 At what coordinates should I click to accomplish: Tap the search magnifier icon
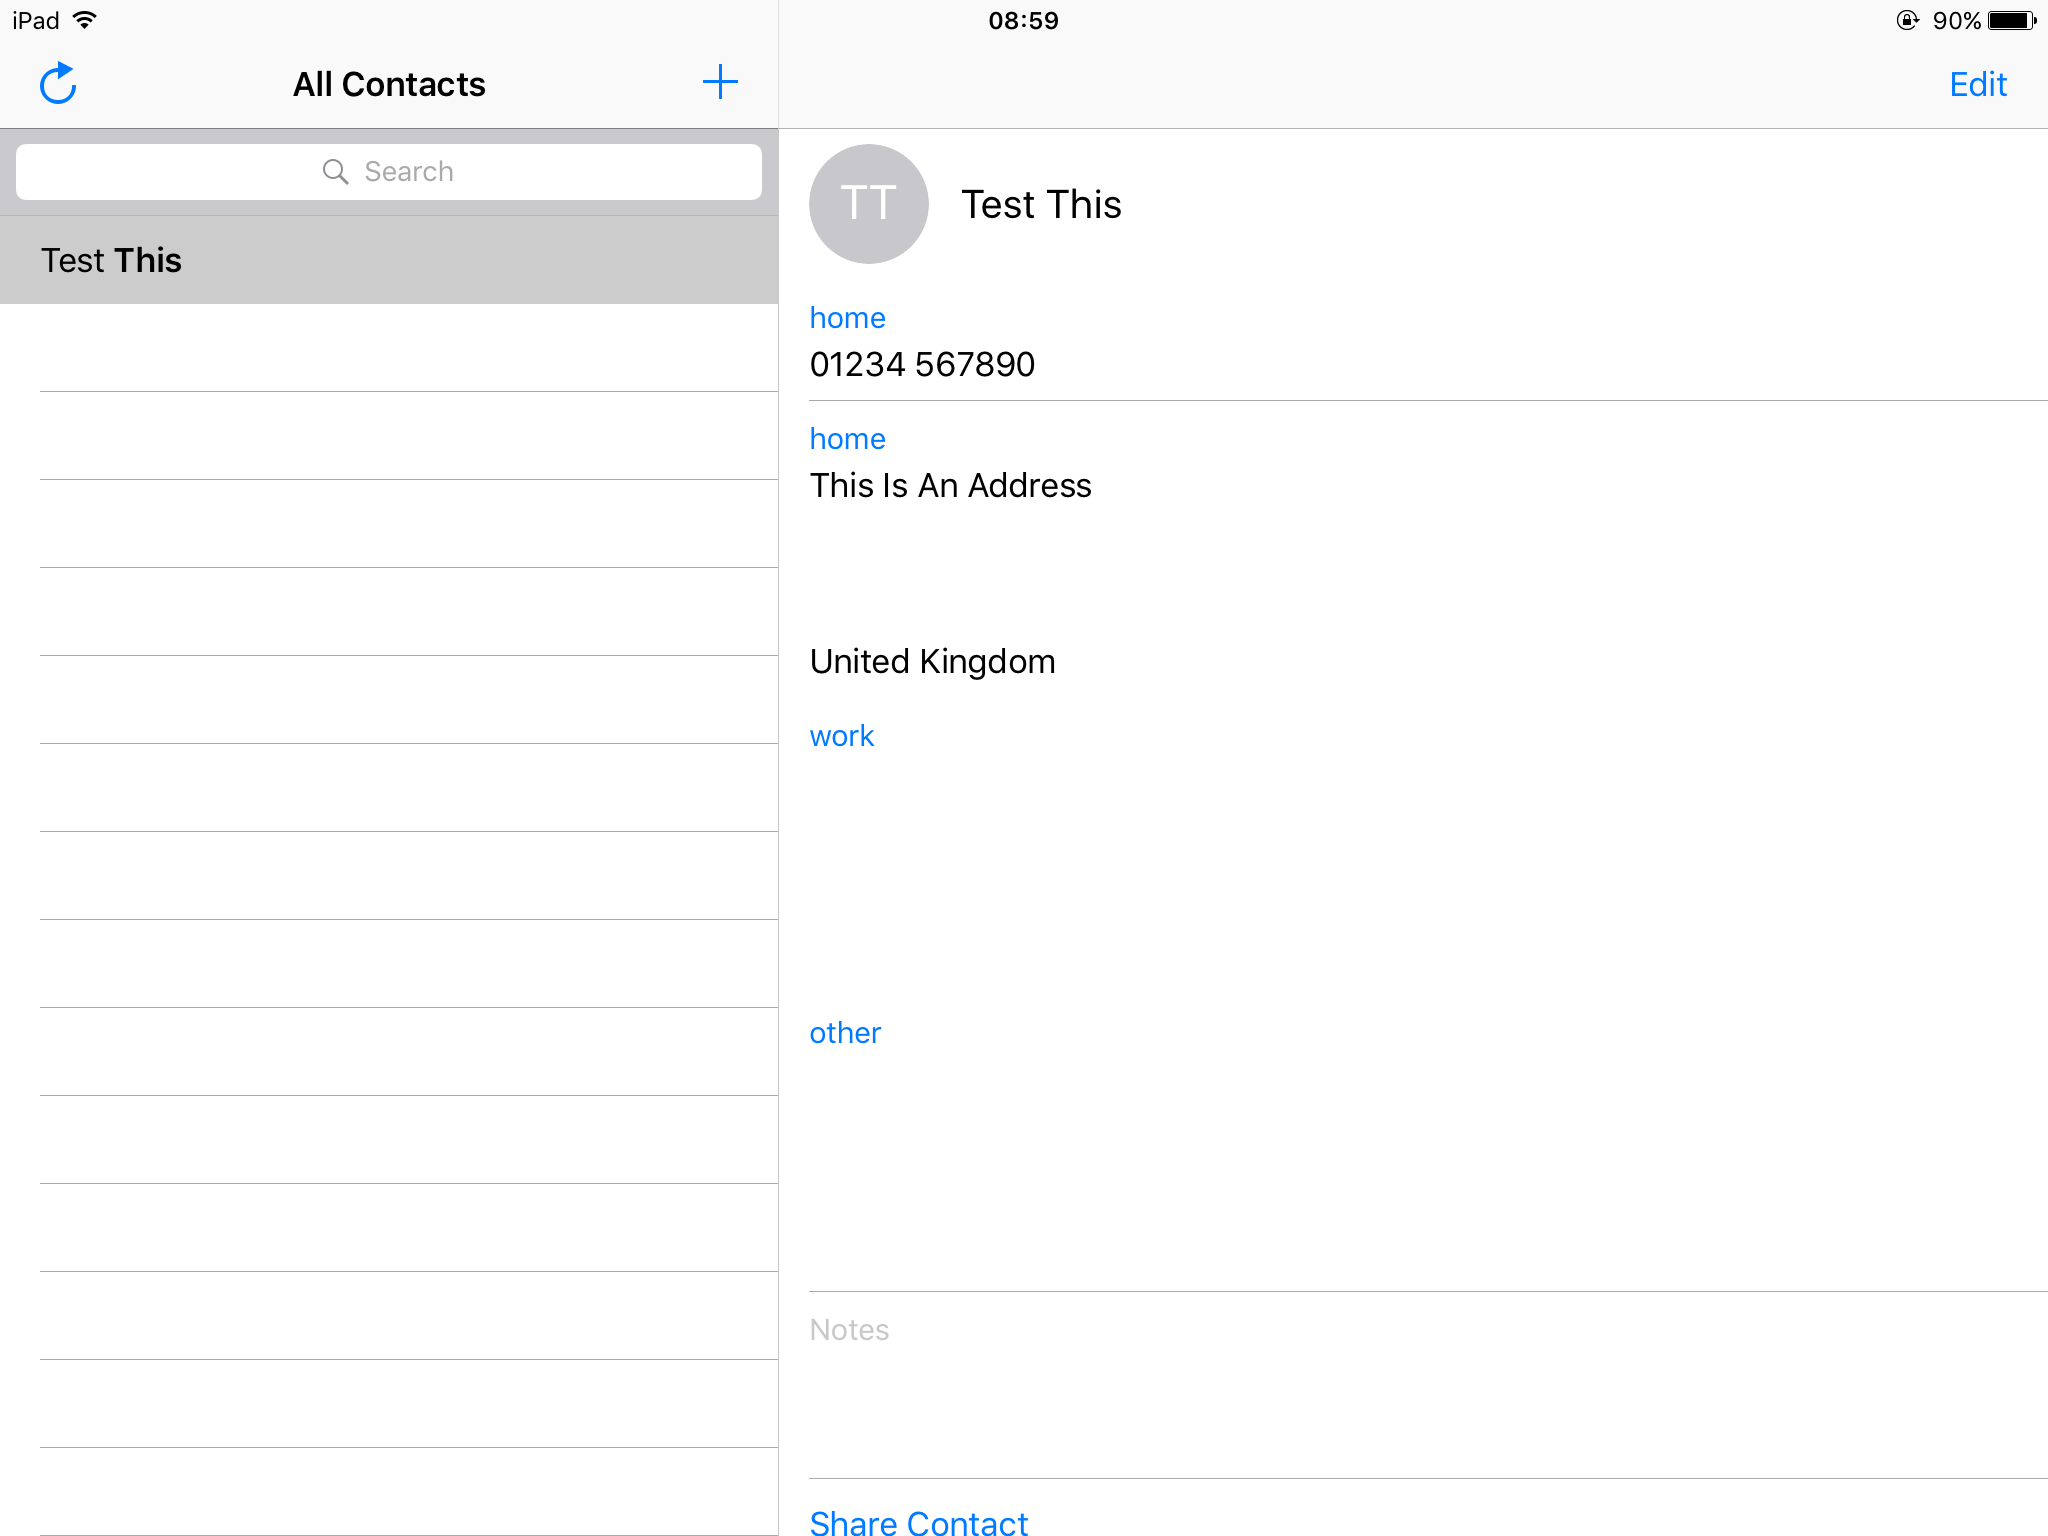(x=335, y=172)
